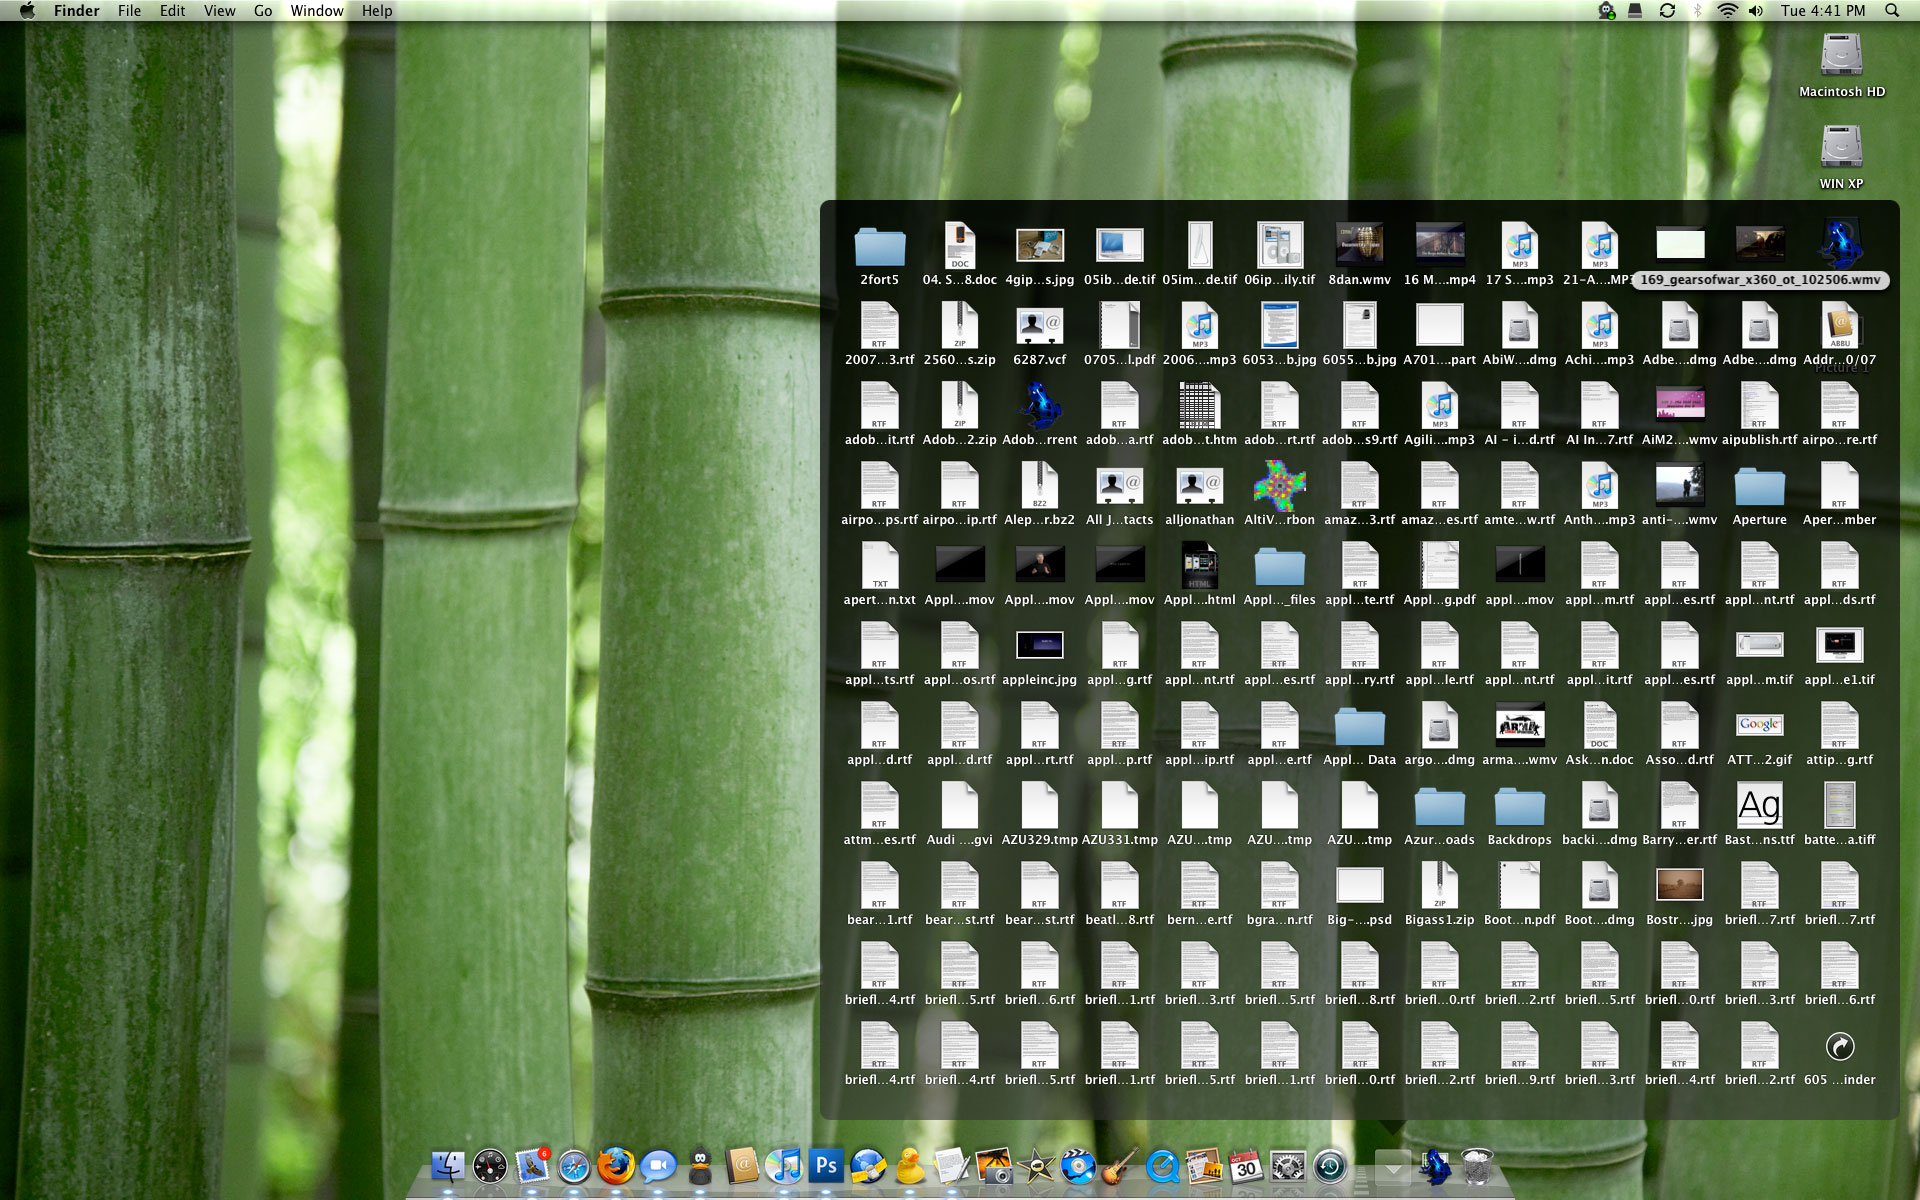Image resolution: width=1920 pixels, height=1200 pixels.
Task: Collapse the downloads stack in dock
Action: (1392, 1166)
